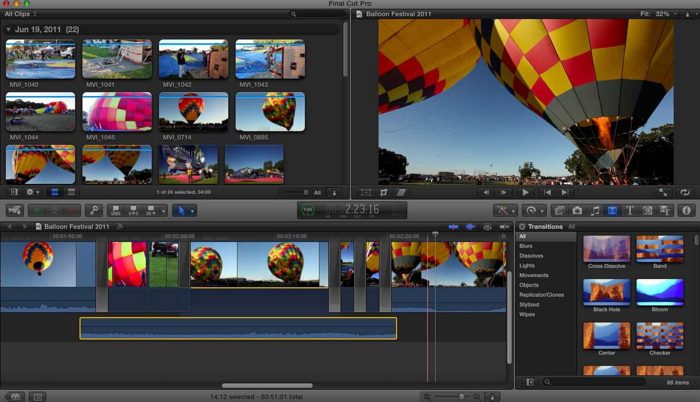The image size is (700, 402).
Task: Open the Transitions browser icon in toolbar
Action: (612, 210)
